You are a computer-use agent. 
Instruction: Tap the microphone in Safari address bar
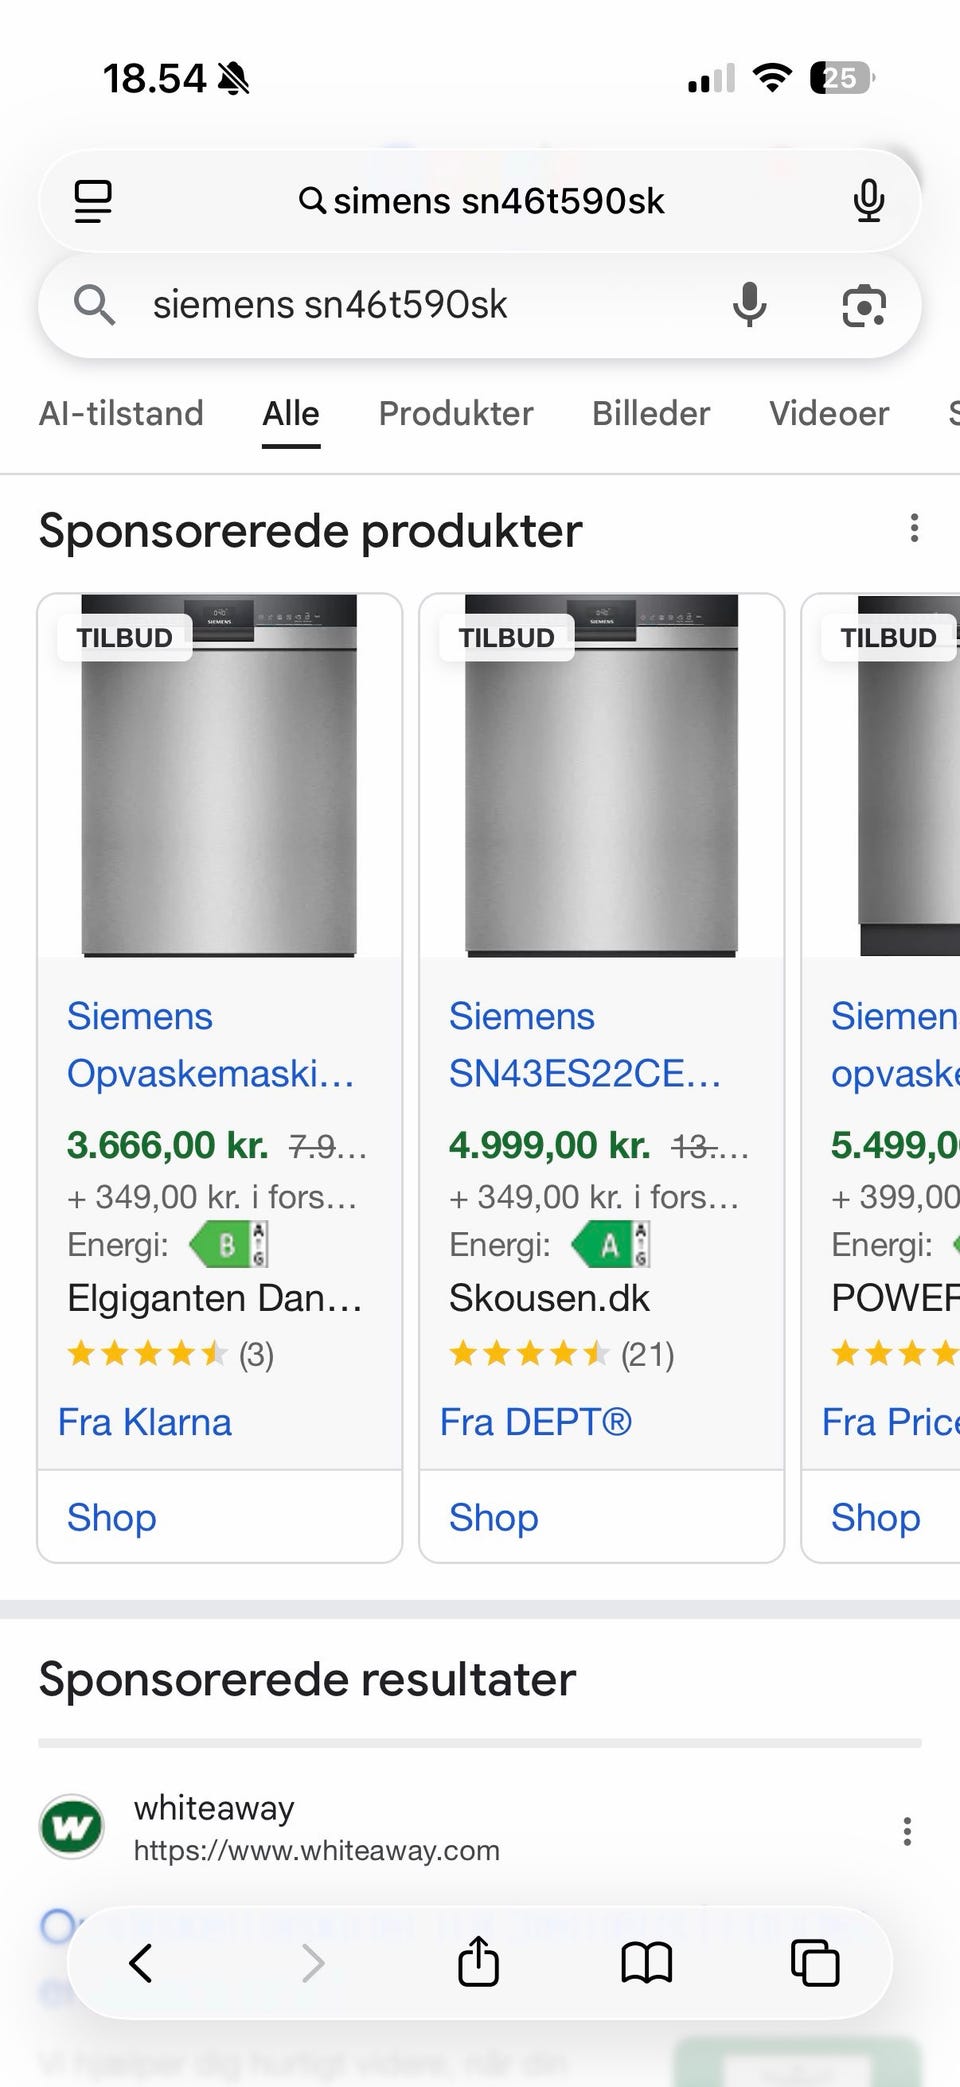coord(868,201)
